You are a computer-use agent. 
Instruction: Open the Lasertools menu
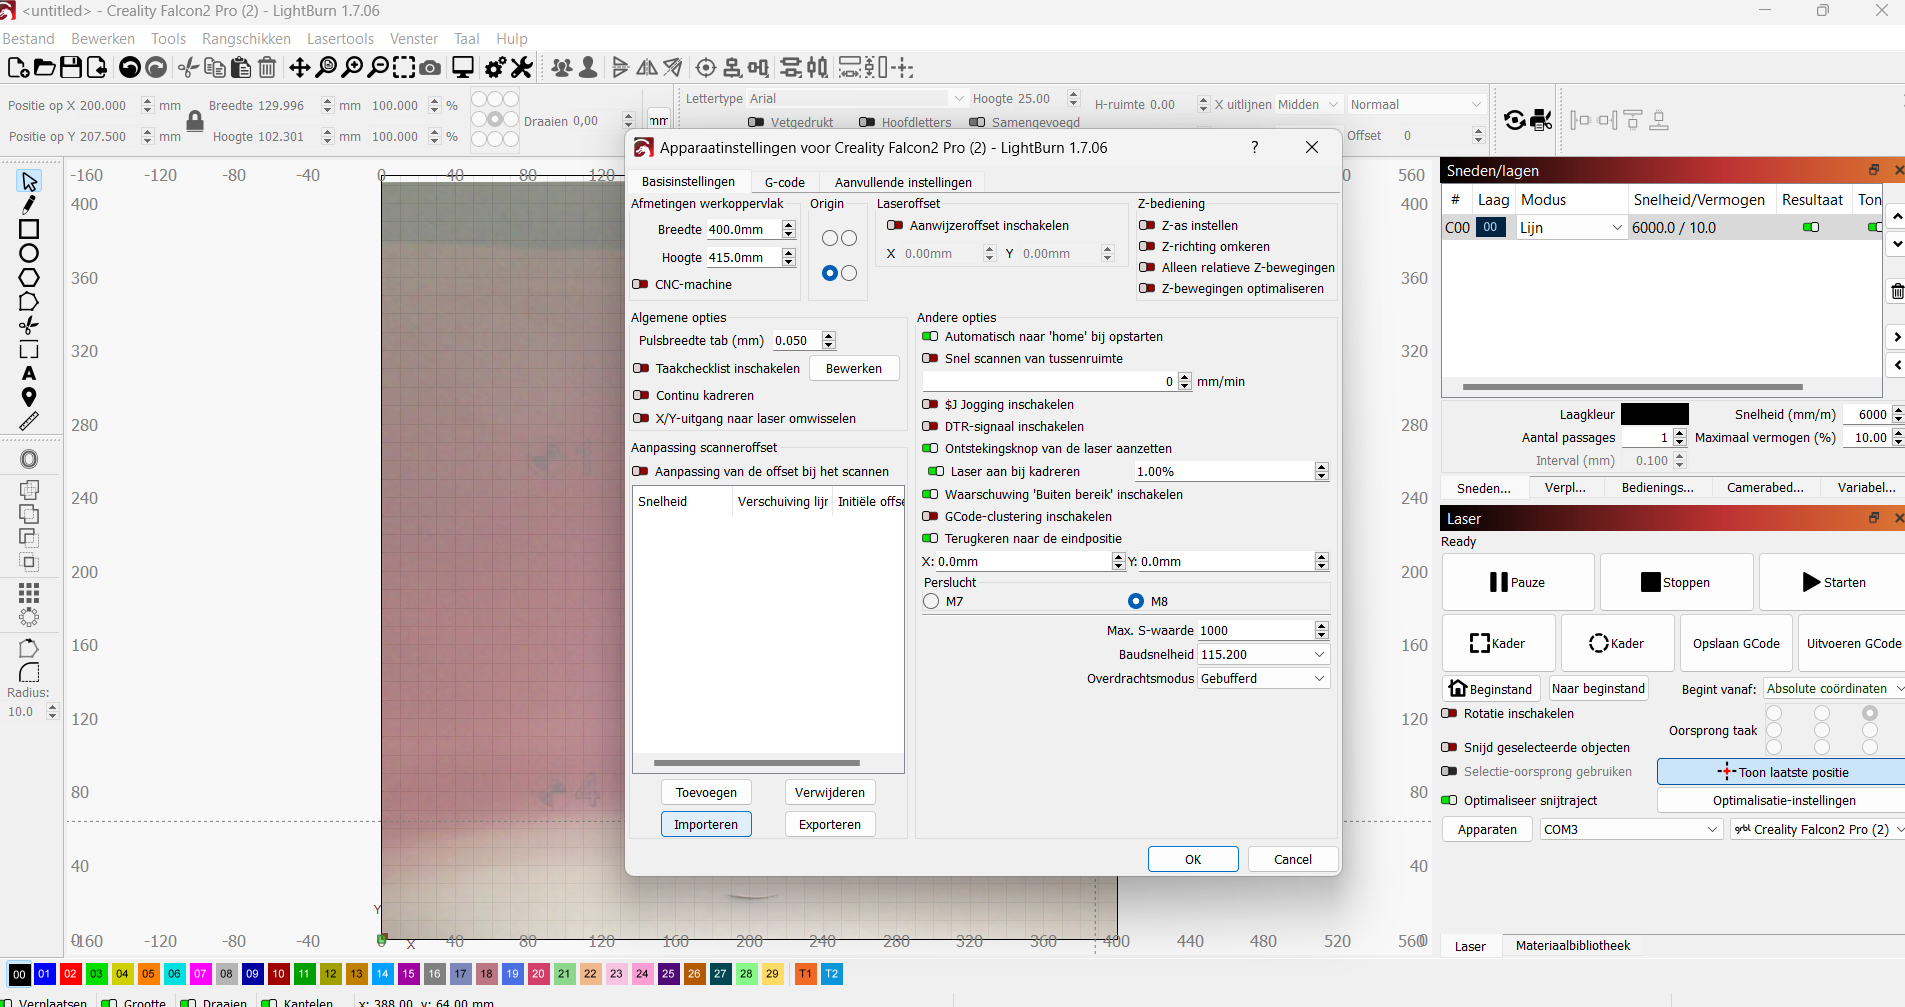pos(340,39)
